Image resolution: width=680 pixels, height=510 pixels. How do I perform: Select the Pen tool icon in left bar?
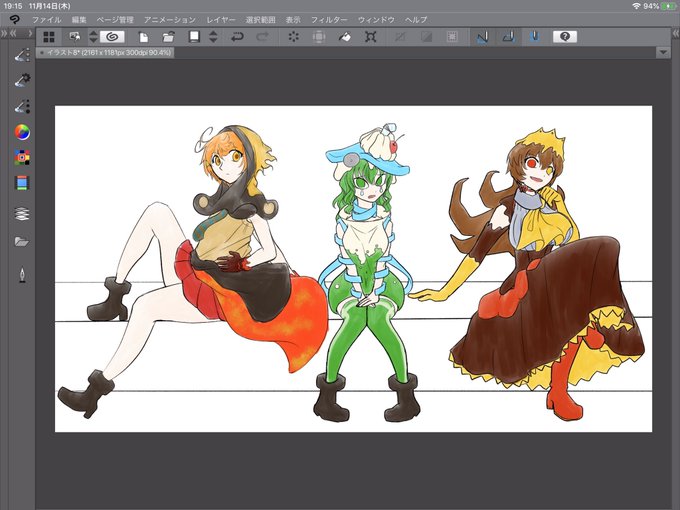click(22, 275)
